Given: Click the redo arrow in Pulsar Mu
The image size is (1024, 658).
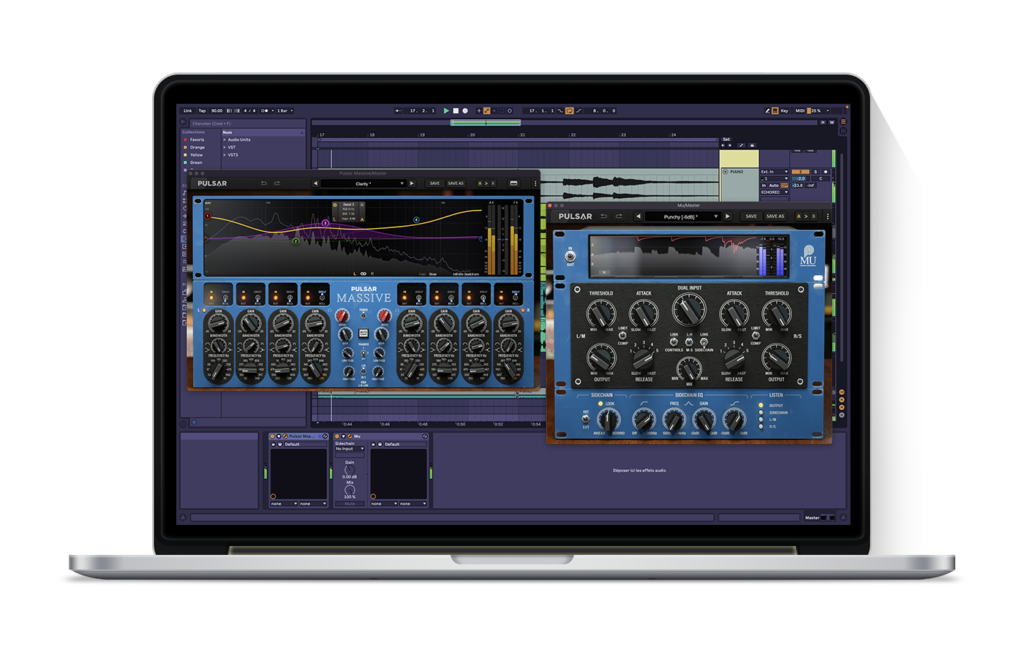Looking at the screenshot, I should 618,216.
